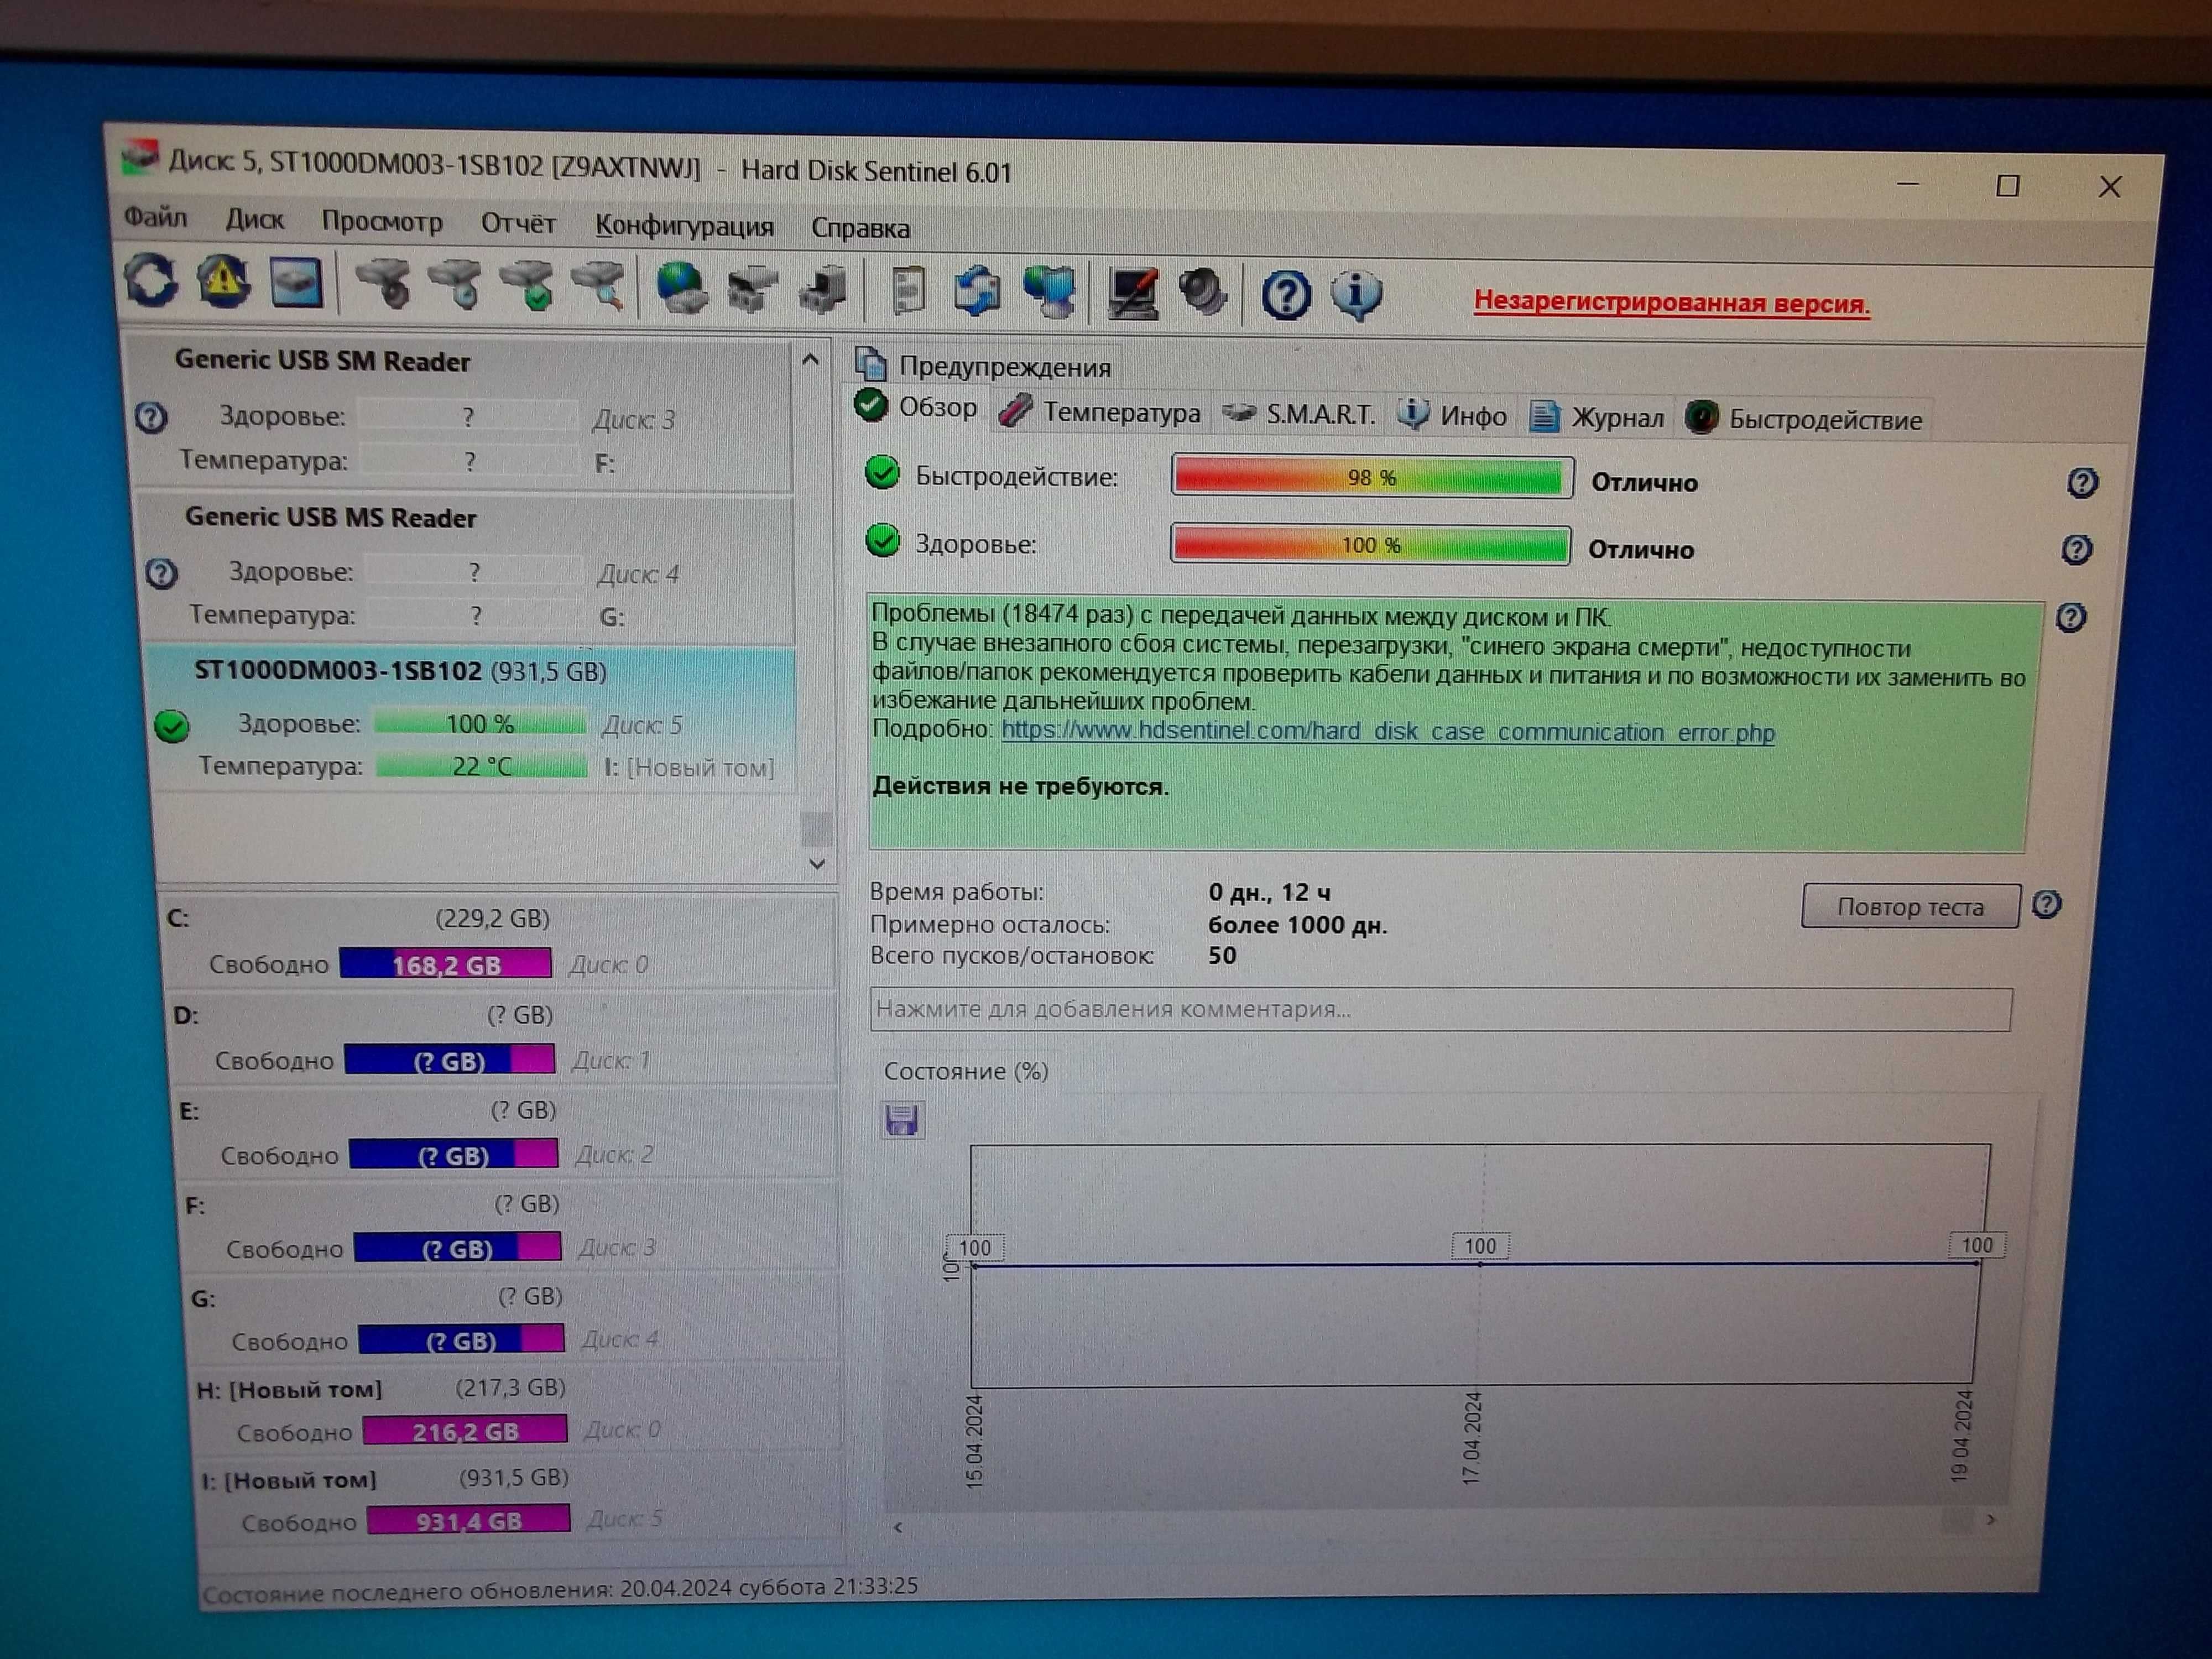Image resolution: width=2212 pixels, height=1659 pixels.
Task: Click the green check icon of ST1000DM003 disk
Action: [x=172, y=726]
